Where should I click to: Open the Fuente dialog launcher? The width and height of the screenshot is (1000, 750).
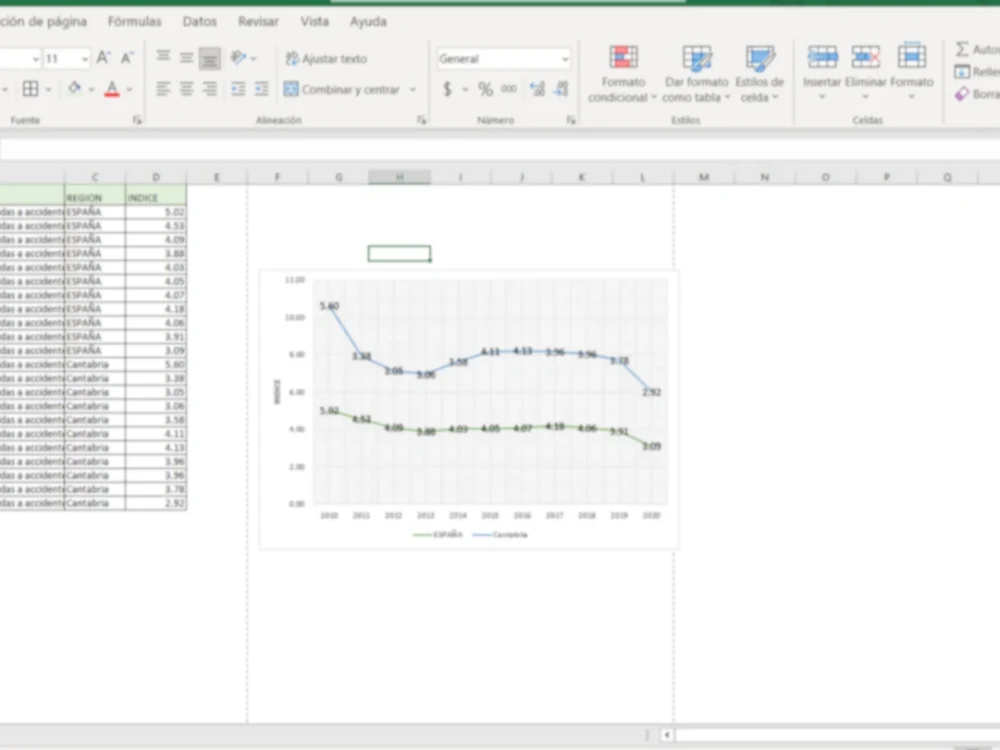click(136, 120)
